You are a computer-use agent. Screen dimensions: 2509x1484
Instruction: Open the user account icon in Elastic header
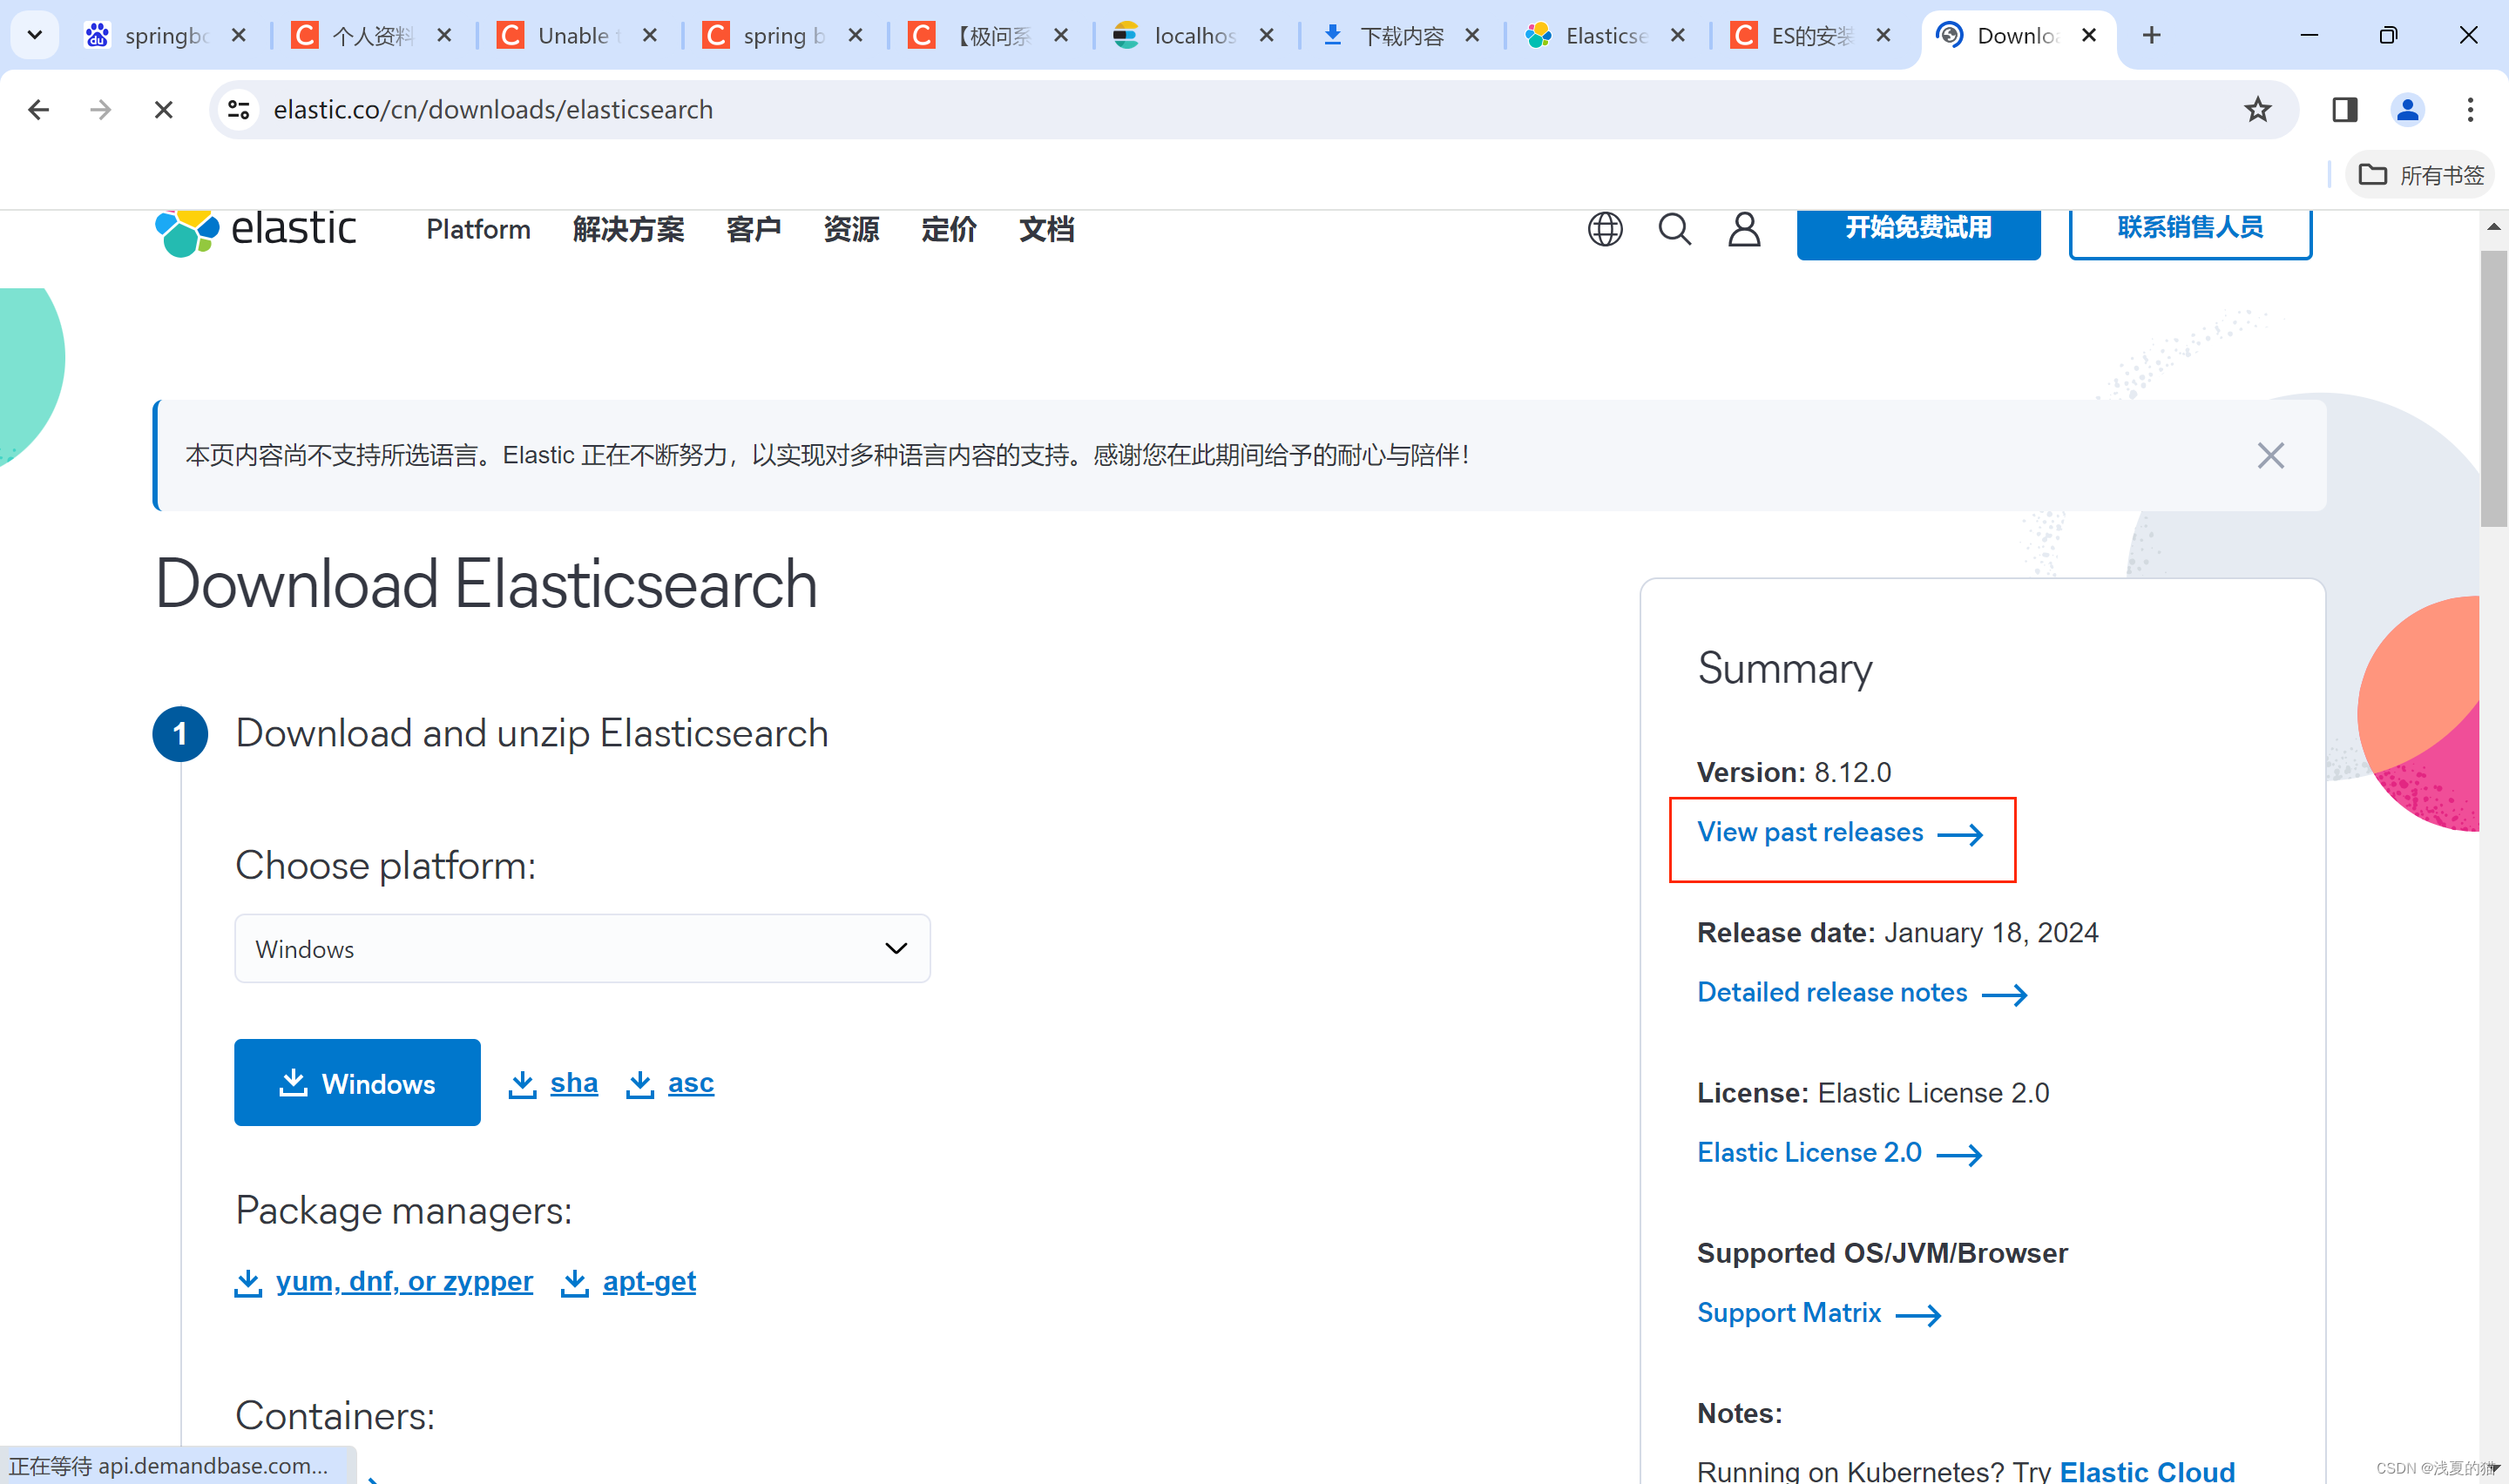(x=1744, y=229)
